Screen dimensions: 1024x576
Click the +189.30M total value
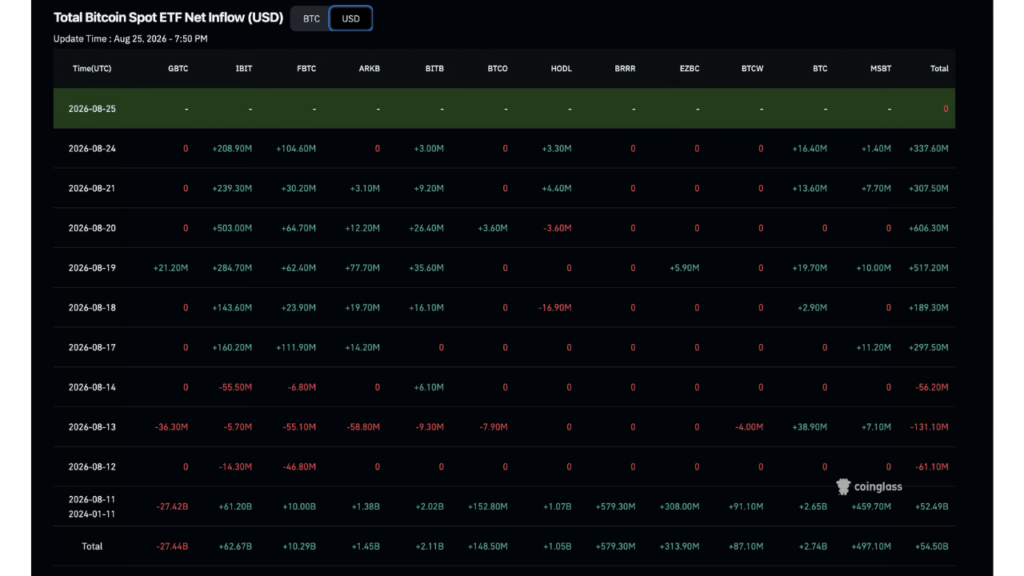[x=928, y=308]
